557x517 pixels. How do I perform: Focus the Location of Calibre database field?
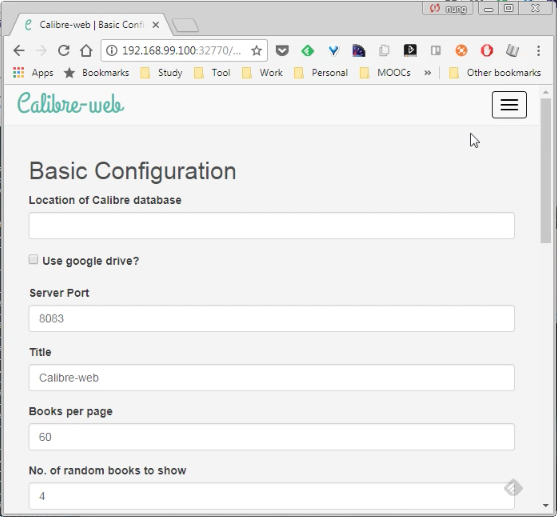271,226
